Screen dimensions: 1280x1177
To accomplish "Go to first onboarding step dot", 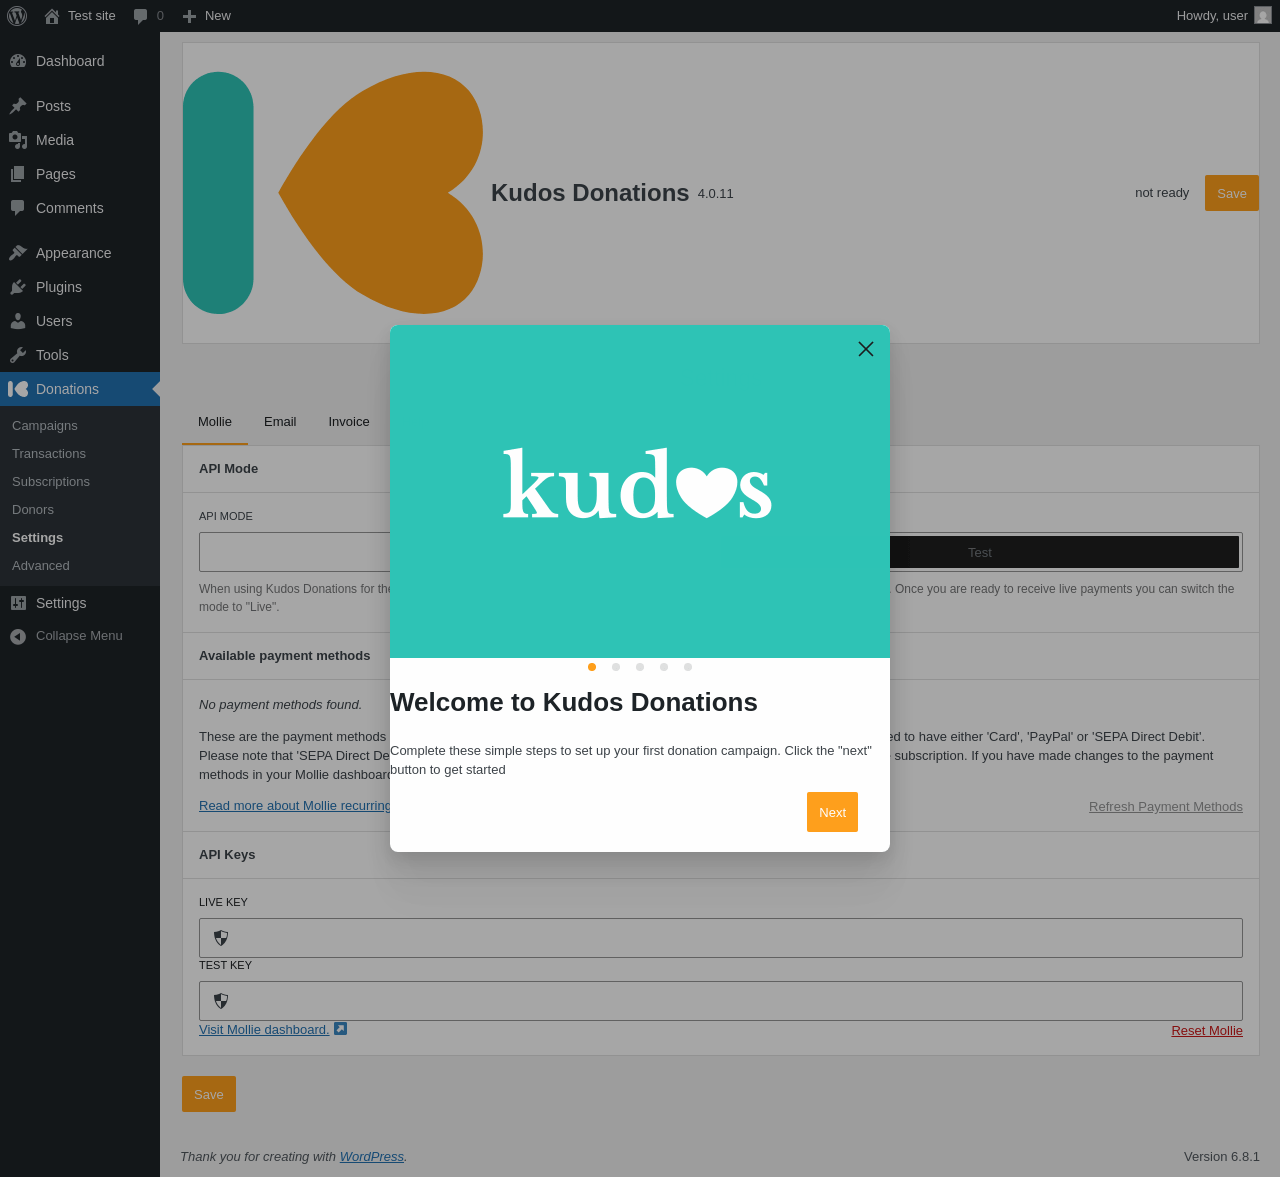I will pyautogui.click(x=592, y=667).
